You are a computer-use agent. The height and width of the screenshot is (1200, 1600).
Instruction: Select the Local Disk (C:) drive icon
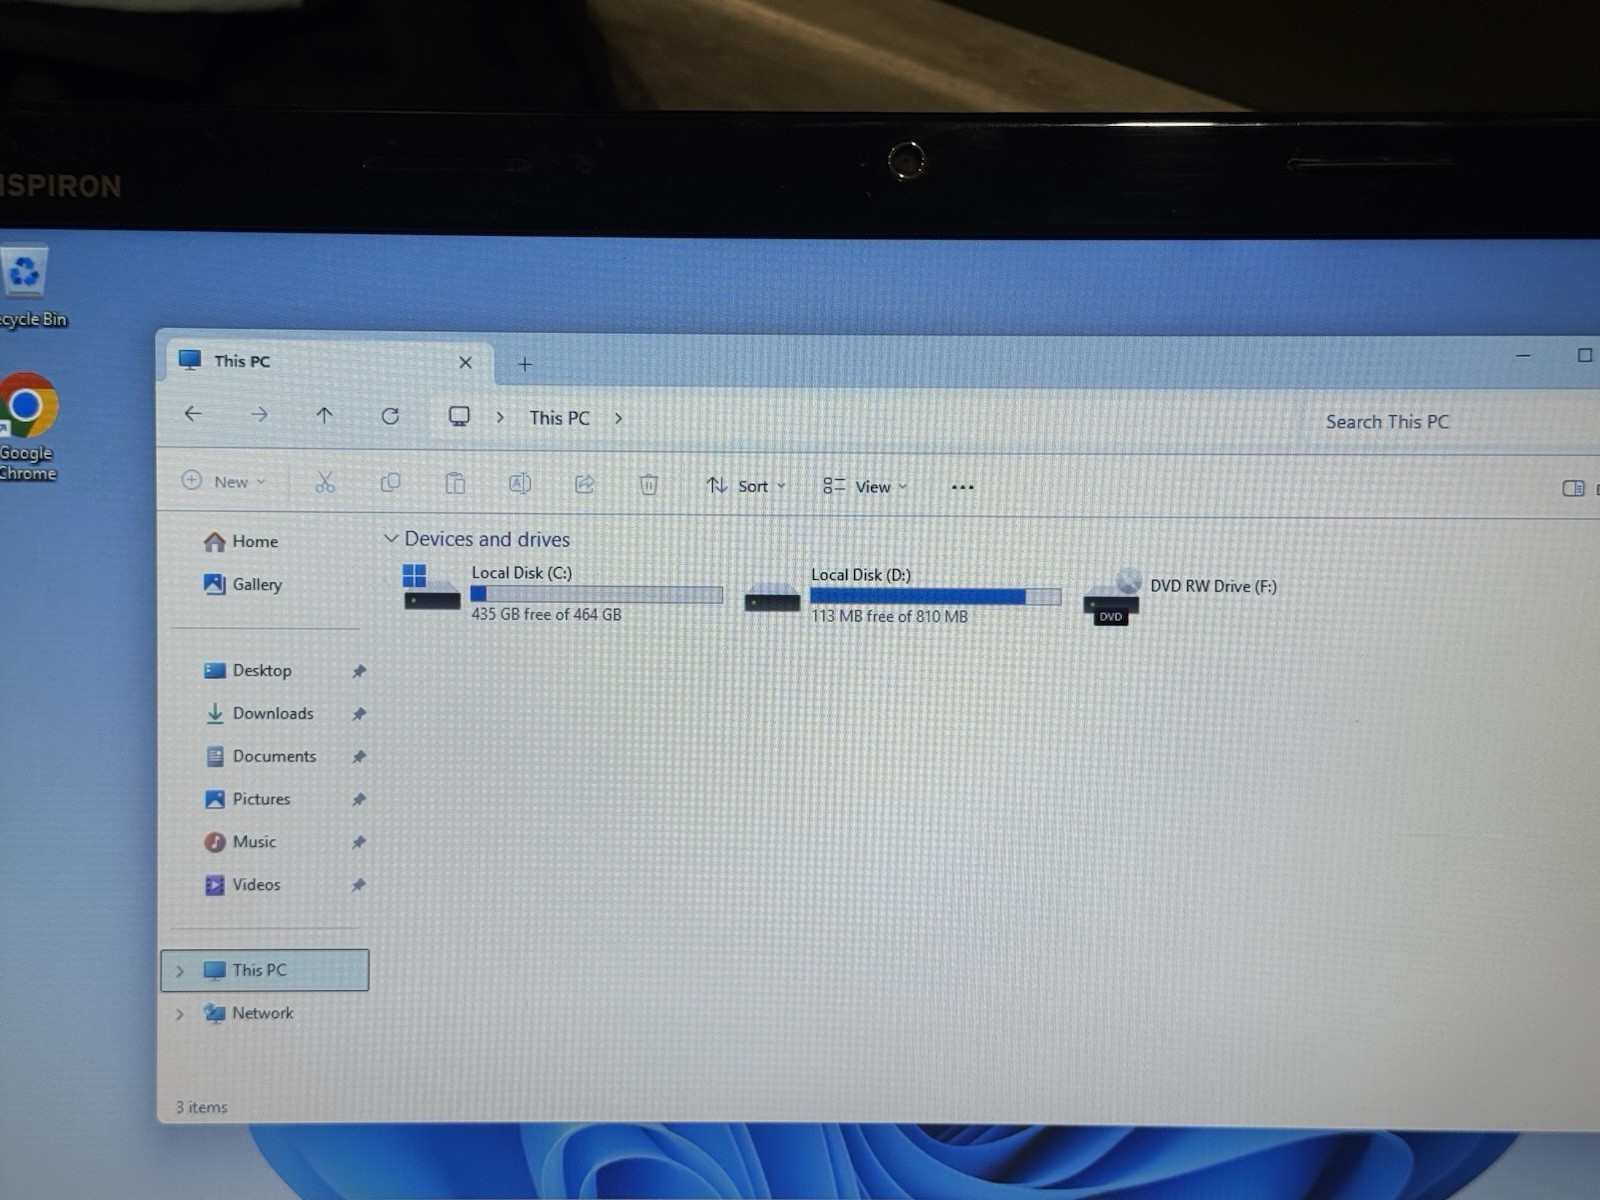pos(431,588)
